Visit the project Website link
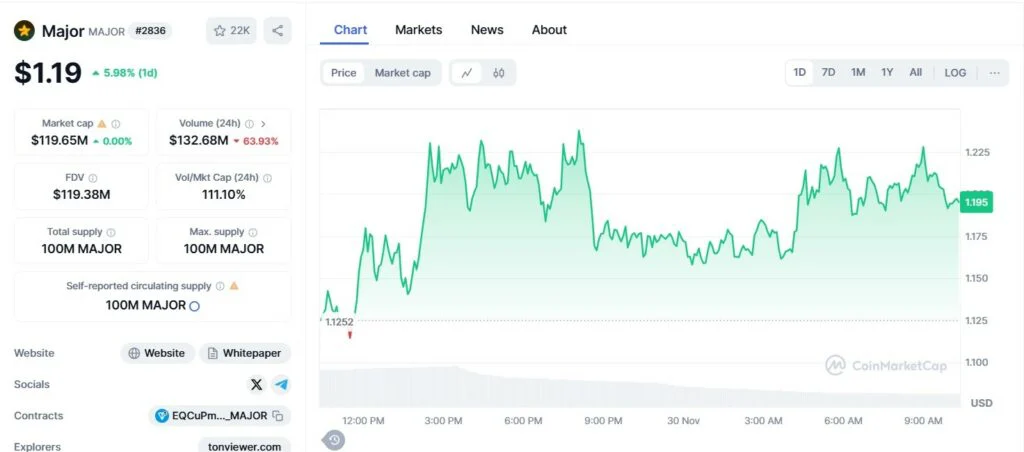Screen dimensions: 1024x452 click(158, 353)
